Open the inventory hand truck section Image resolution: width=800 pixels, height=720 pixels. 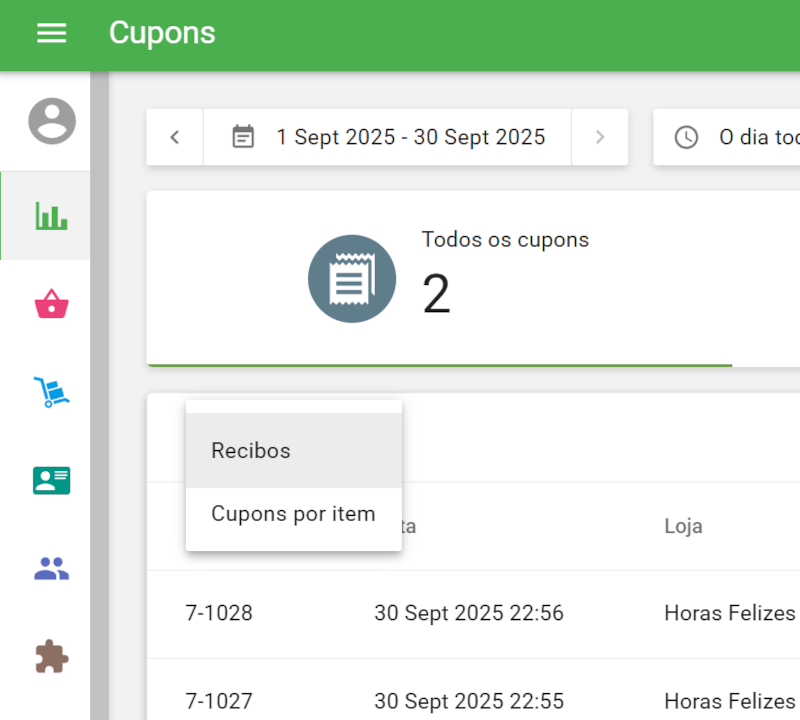[x=51, y=392]
